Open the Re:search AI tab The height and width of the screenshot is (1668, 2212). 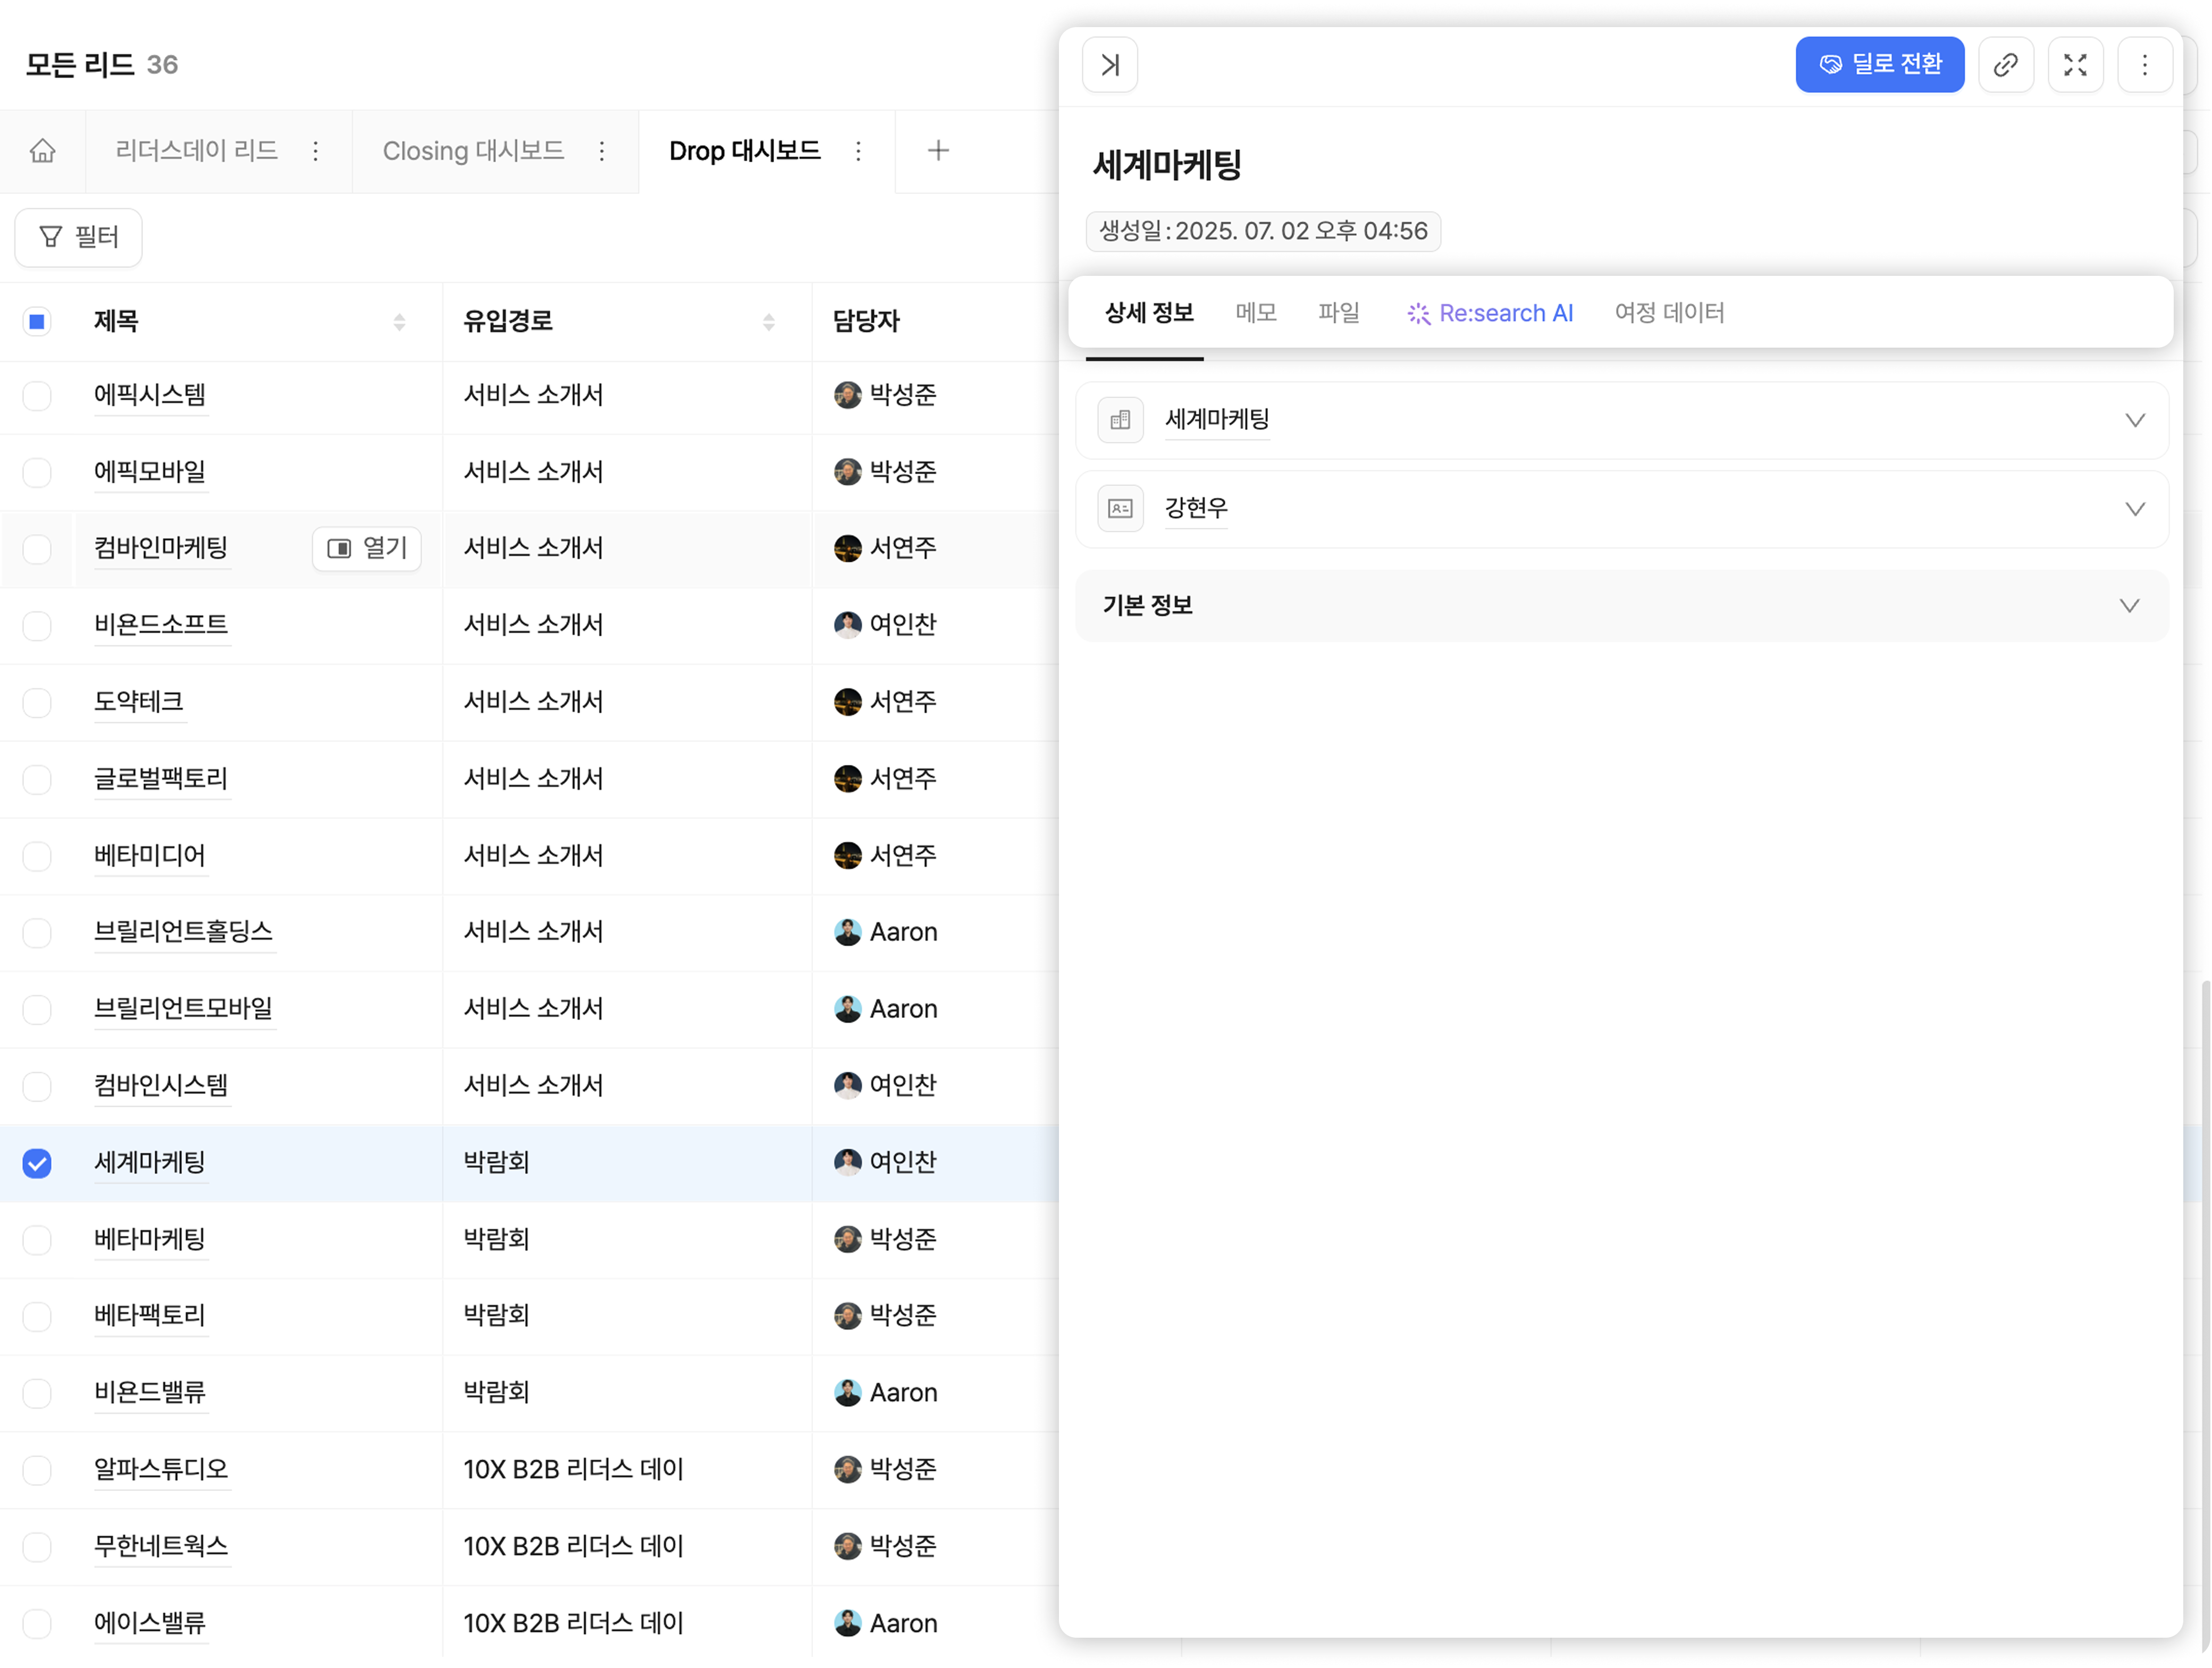tap(1490, 313)
